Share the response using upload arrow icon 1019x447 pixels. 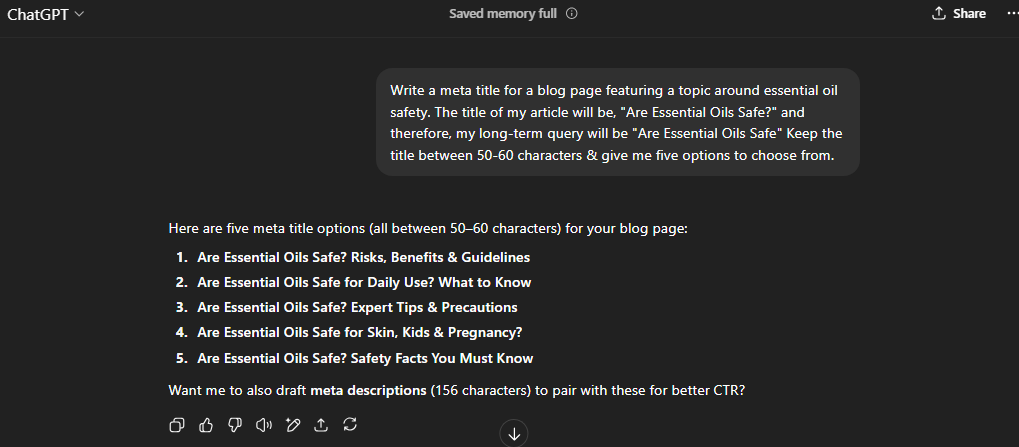coord(321,425)
